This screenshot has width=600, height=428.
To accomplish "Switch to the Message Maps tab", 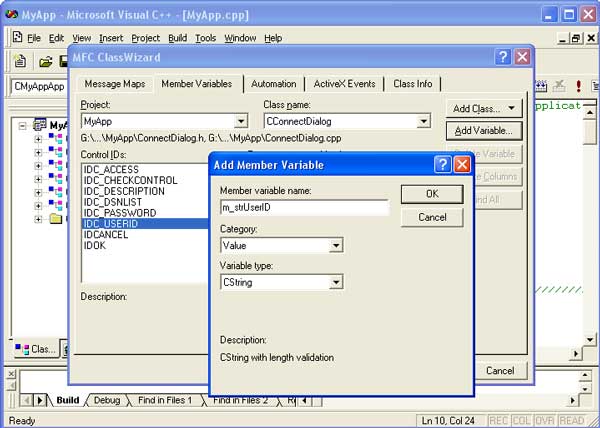I will click(x=115, y=84).
